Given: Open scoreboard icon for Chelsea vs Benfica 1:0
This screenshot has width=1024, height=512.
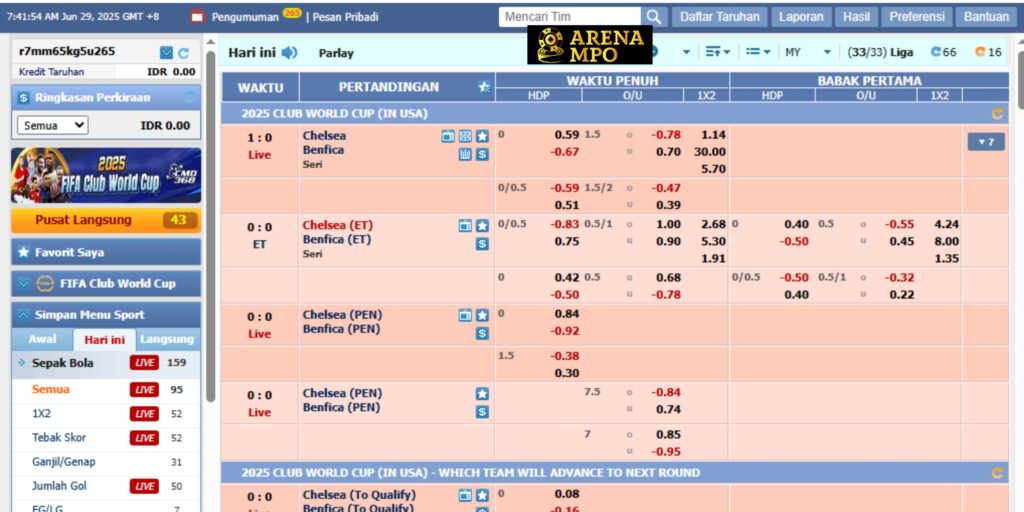Looking at the screenshot, I should click(x=465, y=136).
